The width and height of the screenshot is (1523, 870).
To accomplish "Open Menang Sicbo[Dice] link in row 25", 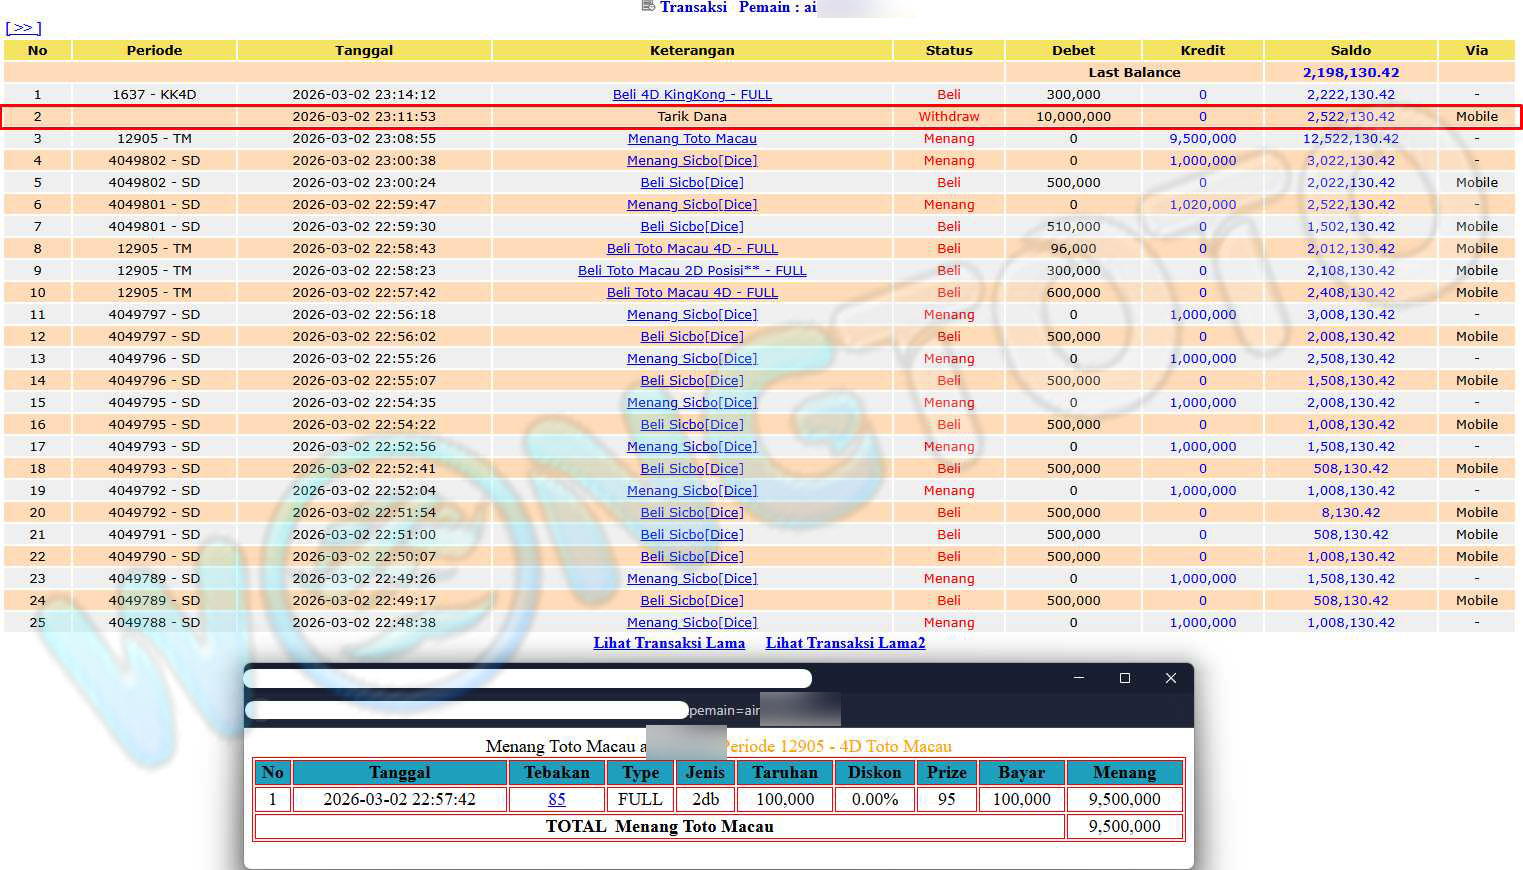I will (692, 623).
